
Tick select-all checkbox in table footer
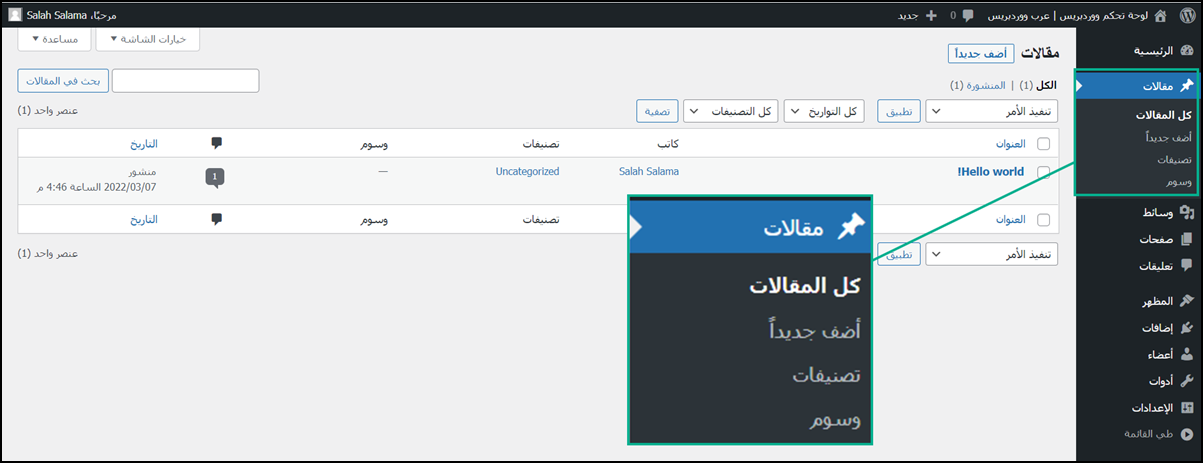coord(1043,220)
